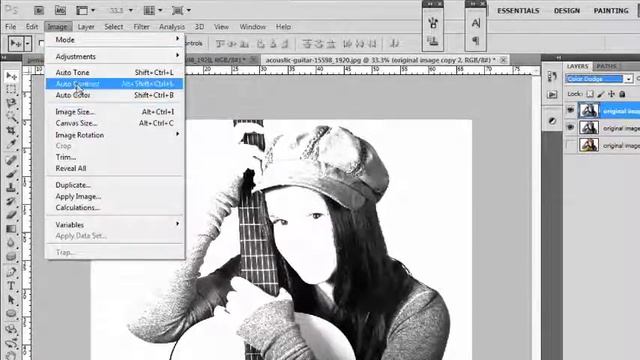This screenshot has width=640, height=360.
Task: Open the History panel from the dock
Action: tap(552, 76)
